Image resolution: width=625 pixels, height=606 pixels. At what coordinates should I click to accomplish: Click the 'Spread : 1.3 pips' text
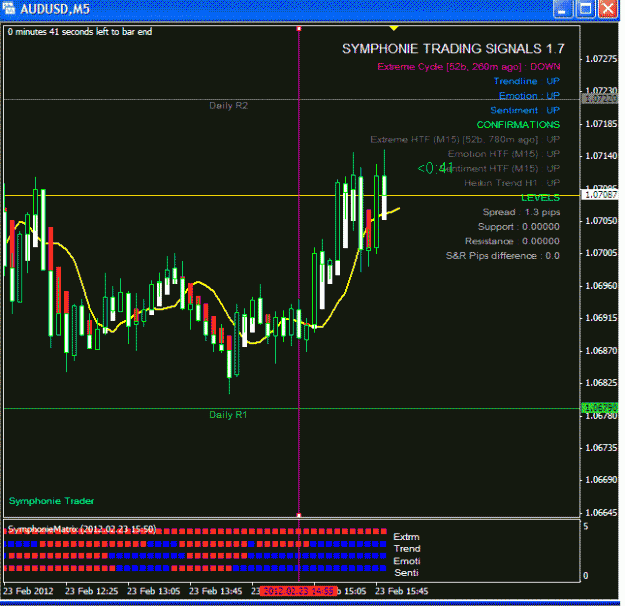coord(521,212)
